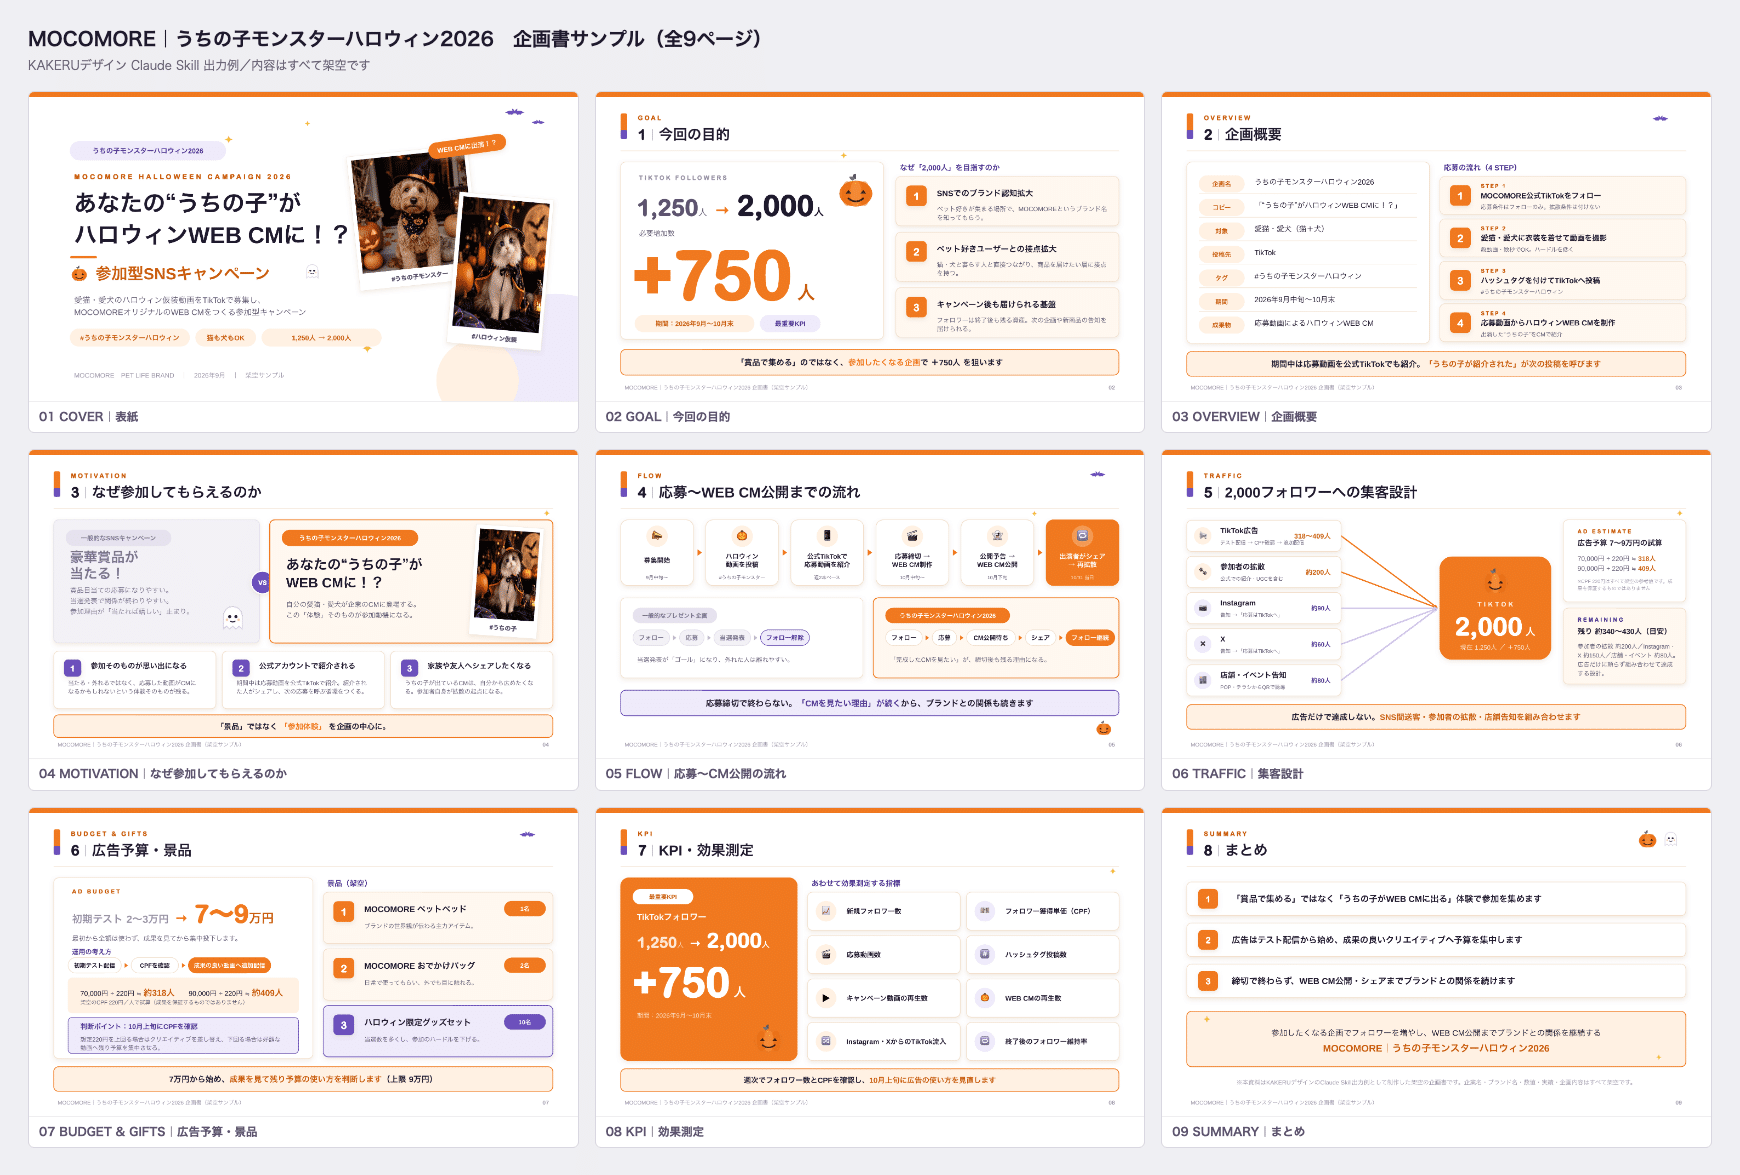Click the camera icon in the Instagram traffic row
This screenshot has height=1175, width=1740.
(x=1202, y=607)
